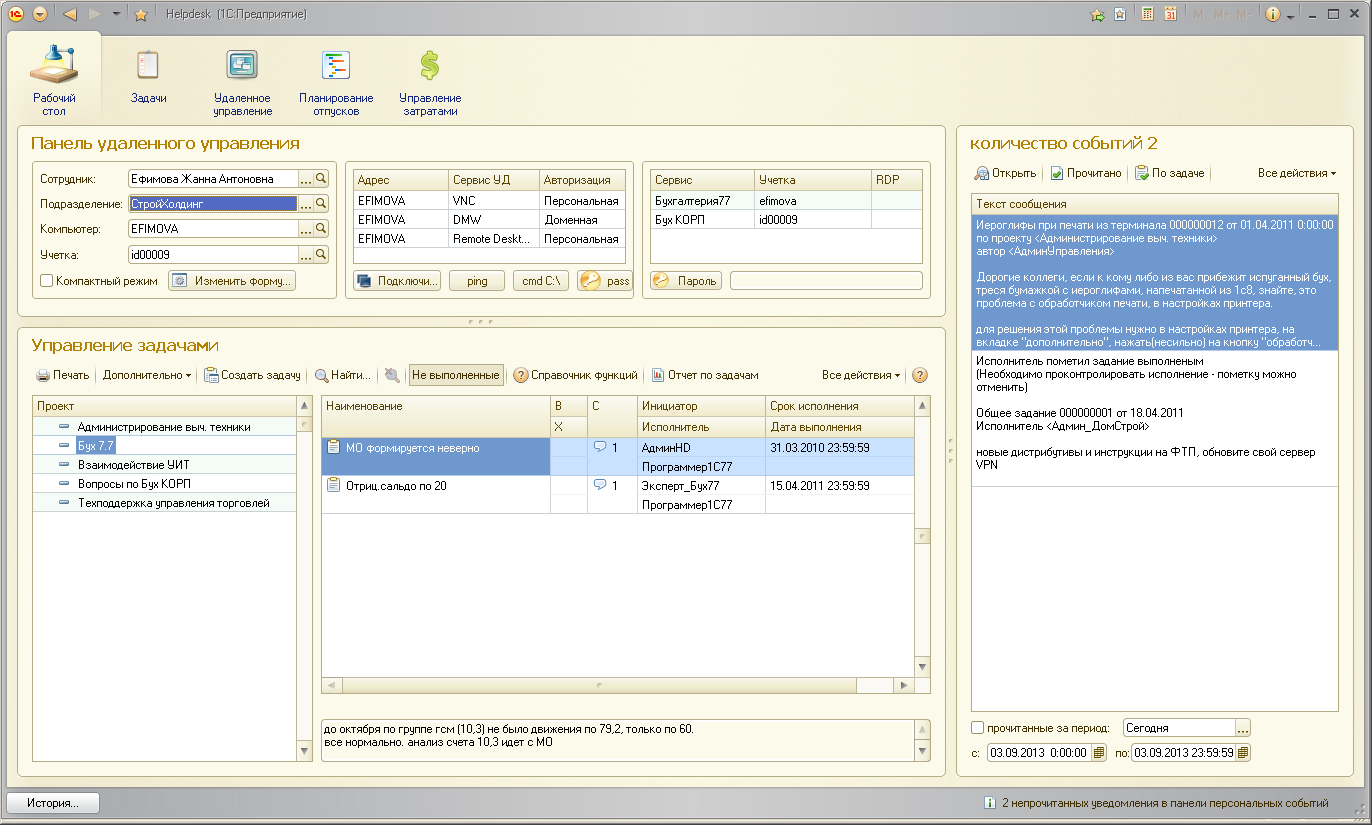Enable the Компактный режим checkbox
Screen dimensions: 1372x825
46,281
